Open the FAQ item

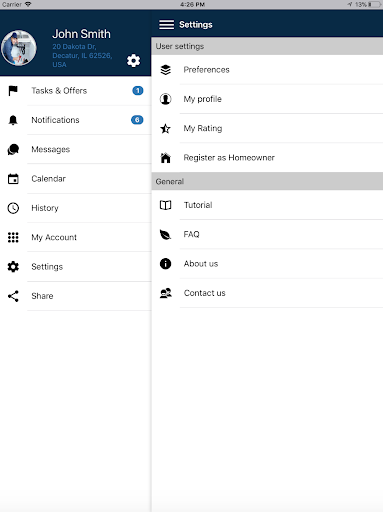click(x=267, y=234)
